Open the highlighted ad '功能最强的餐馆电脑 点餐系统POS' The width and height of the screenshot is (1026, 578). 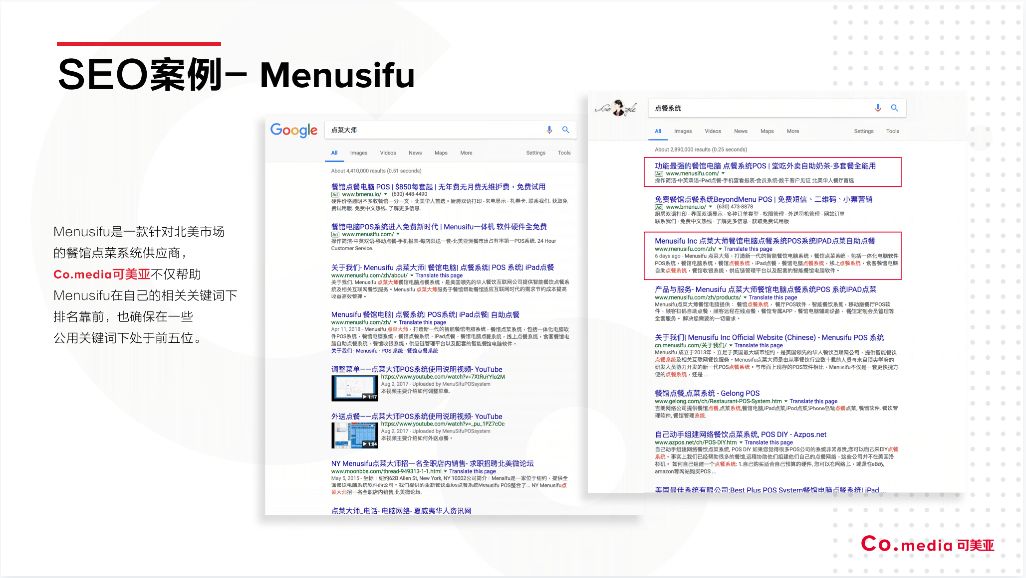[765, 166]
